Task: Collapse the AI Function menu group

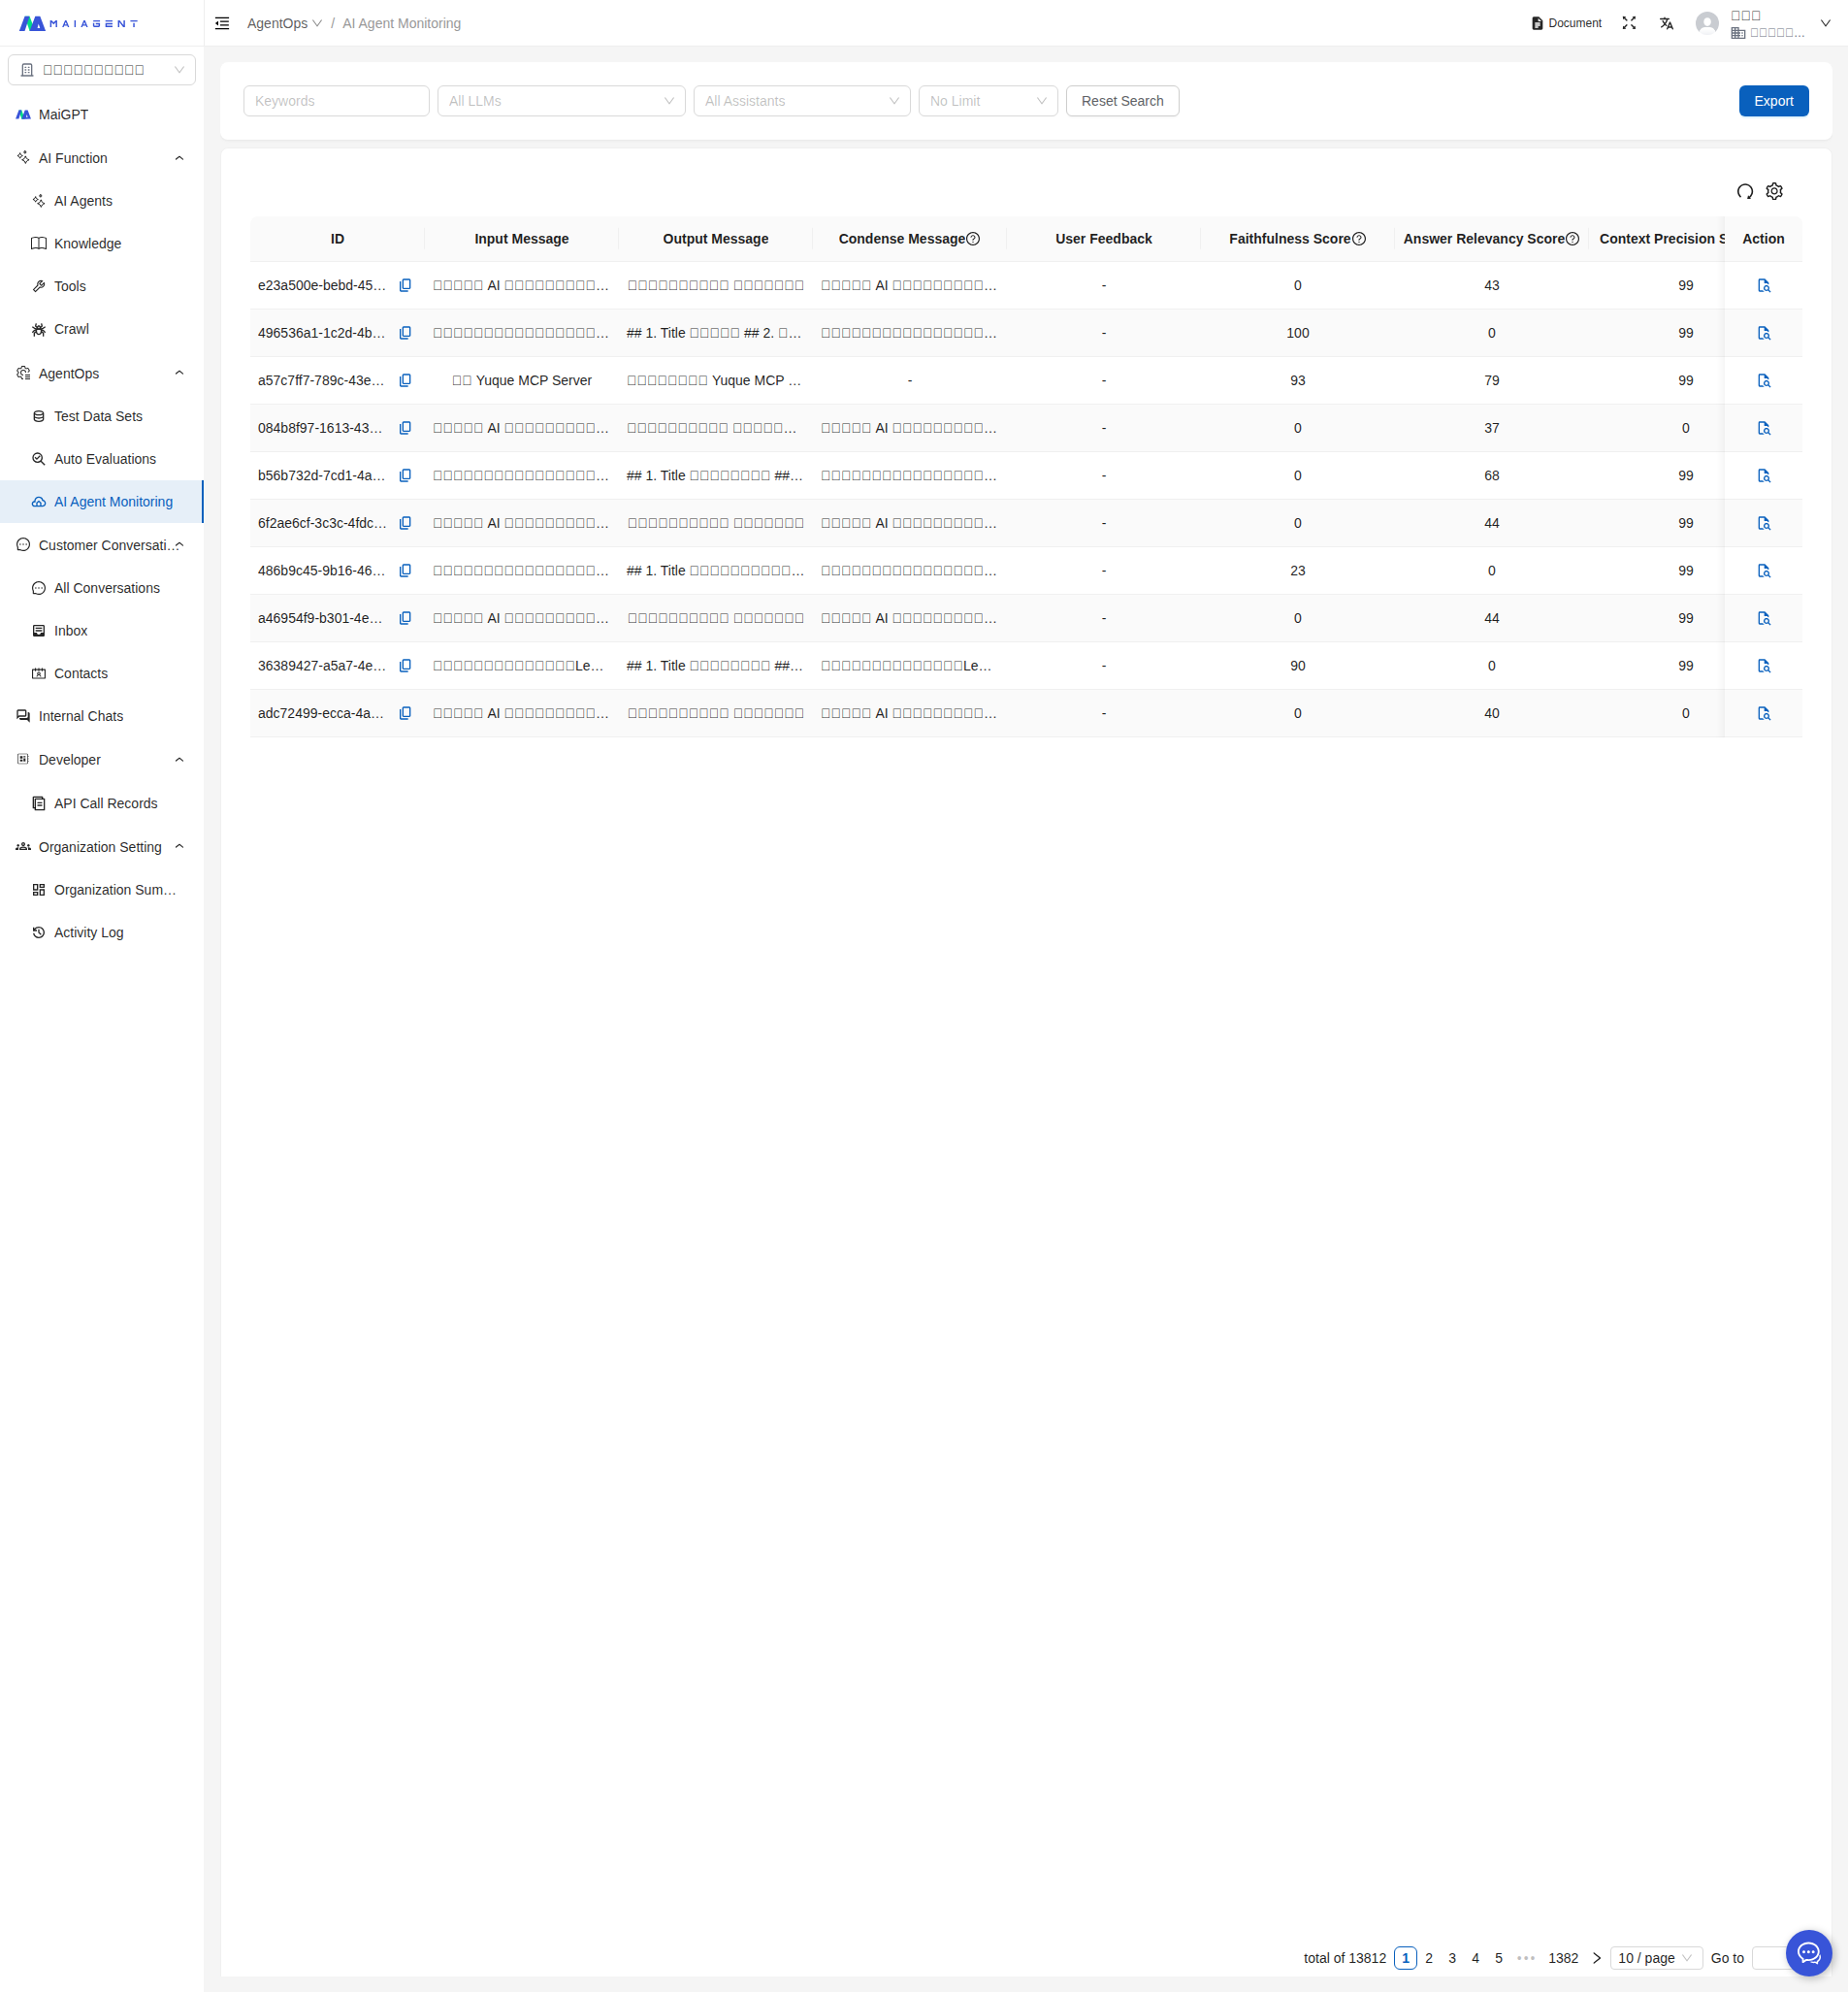Action: [x=179, y=158]
